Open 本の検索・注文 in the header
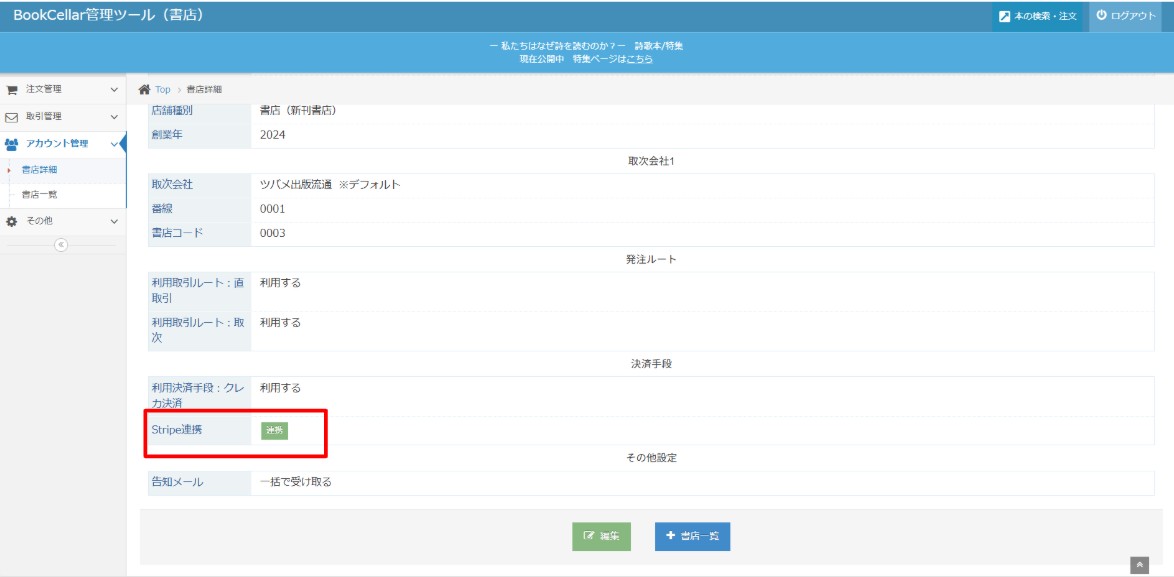 [1037, 16]
